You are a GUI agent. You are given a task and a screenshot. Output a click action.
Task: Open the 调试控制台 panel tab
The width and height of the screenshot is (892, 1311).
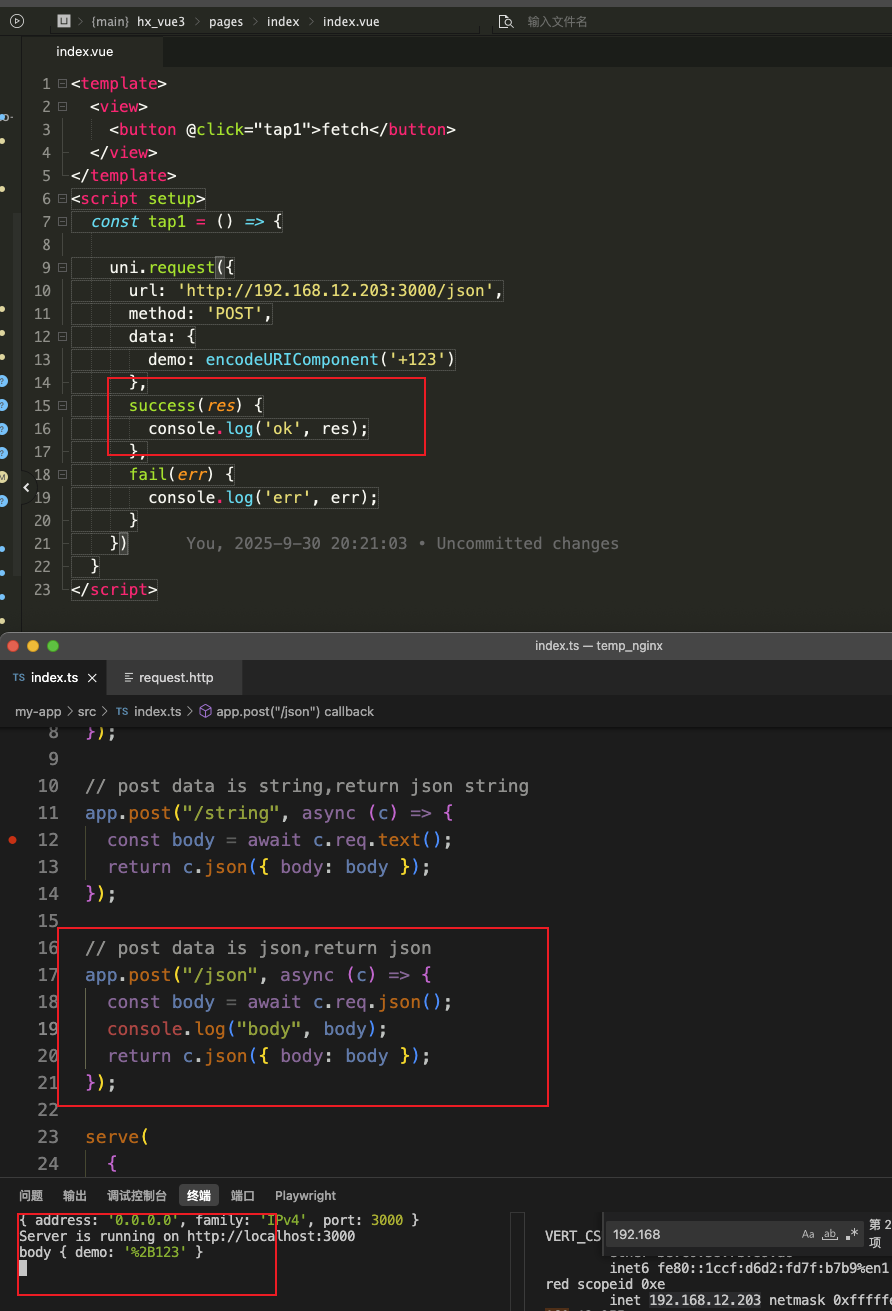pos(137,1196)
